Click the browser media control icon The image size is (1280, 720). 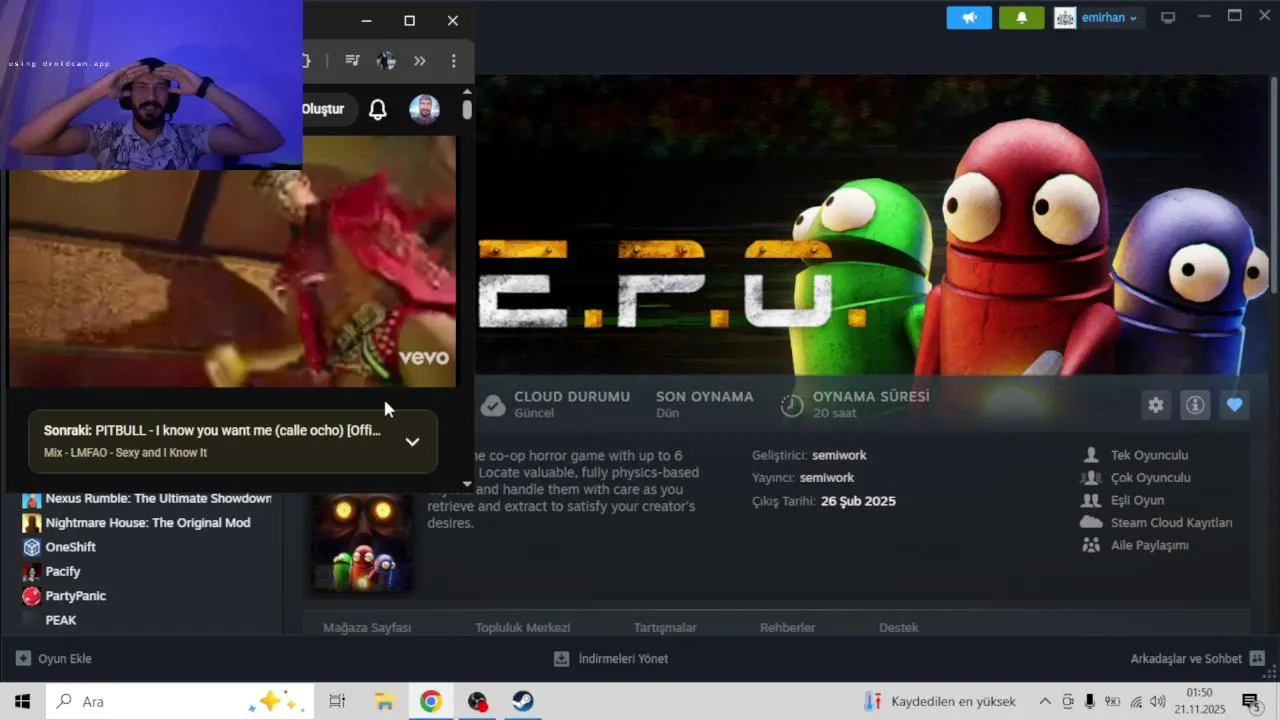coord(352,61)
